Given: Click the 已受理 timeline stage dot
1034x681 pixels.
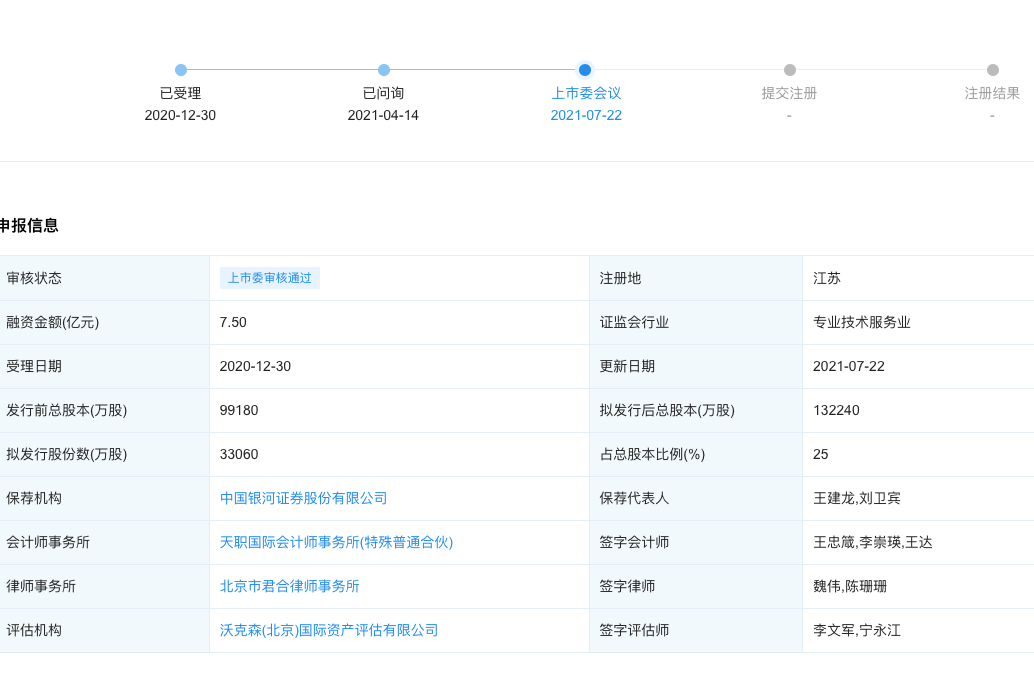Looking at the screenshot, I should coord(181,70).
